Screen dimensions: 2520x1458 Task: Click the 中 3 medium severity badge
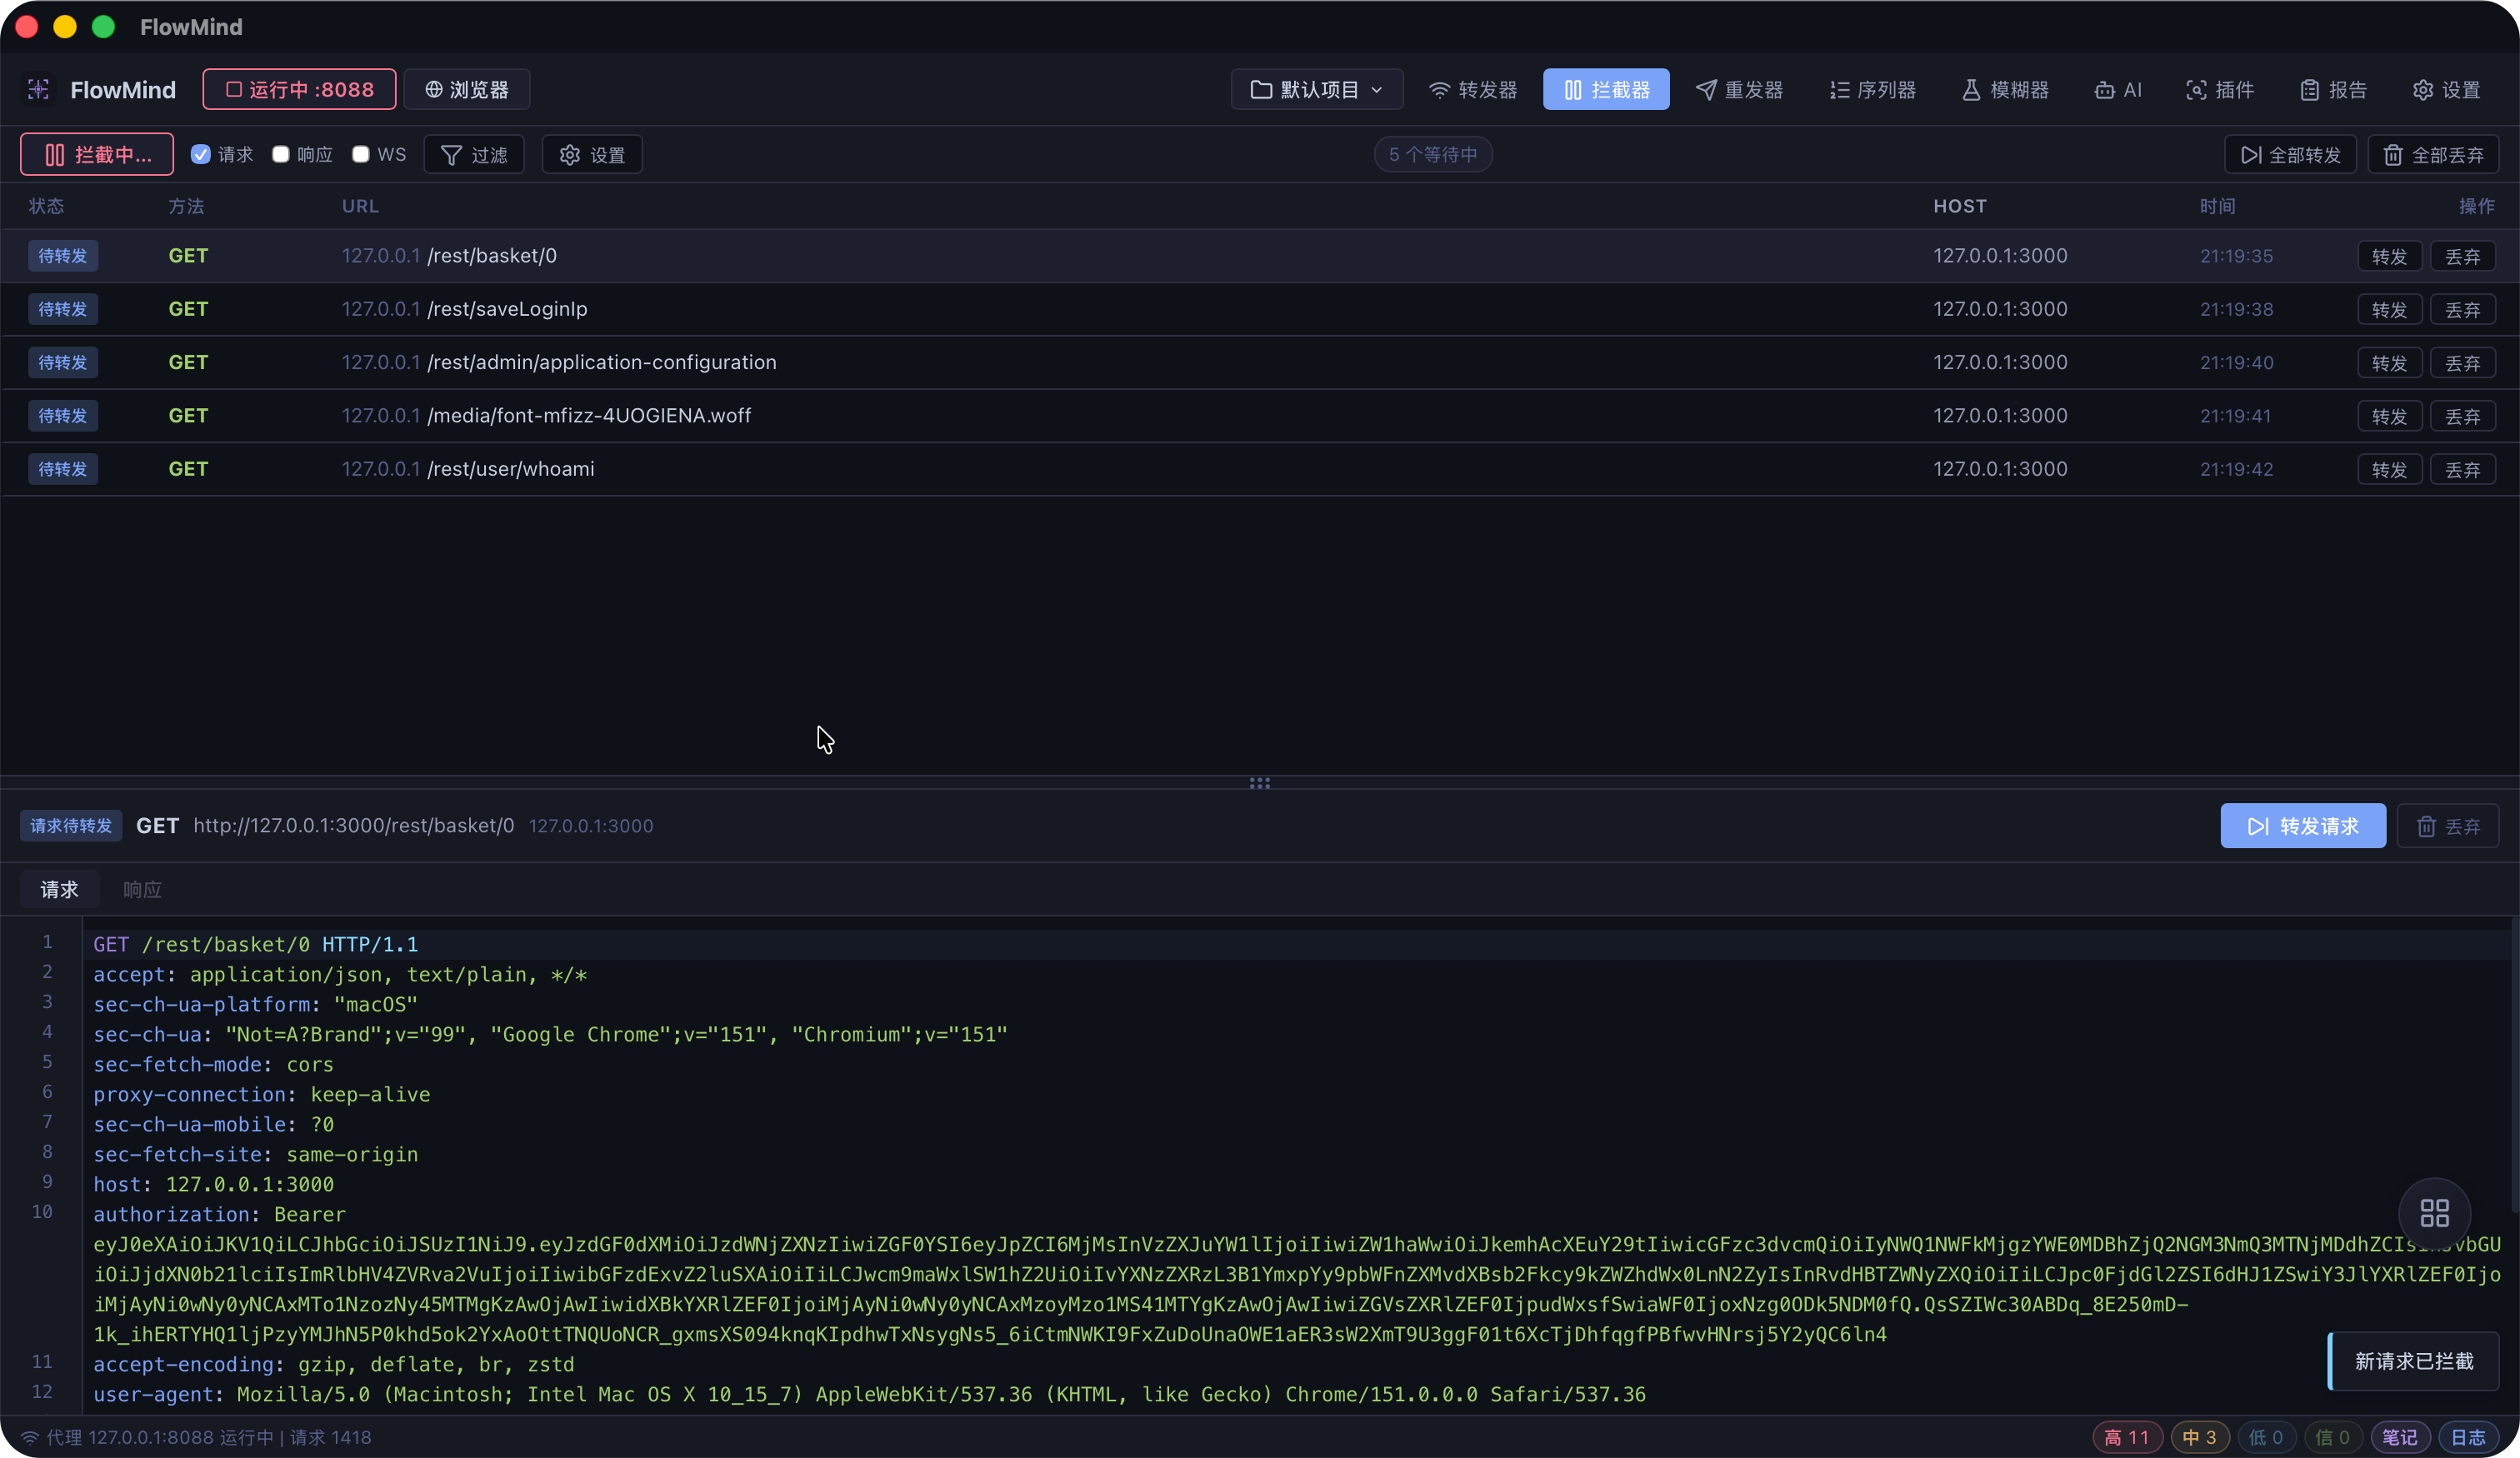click(x=2200, y=1437)
